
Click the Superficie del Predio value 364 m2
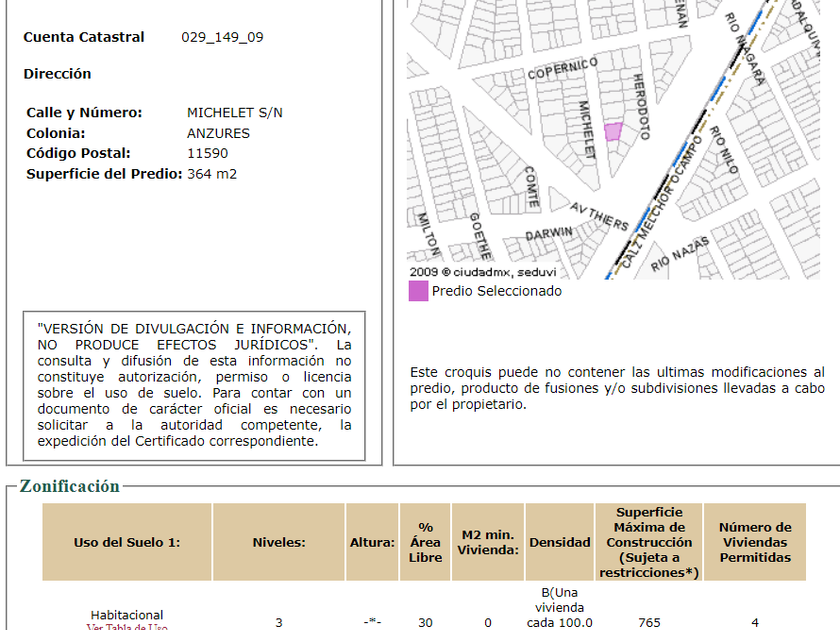coord(212,174)
